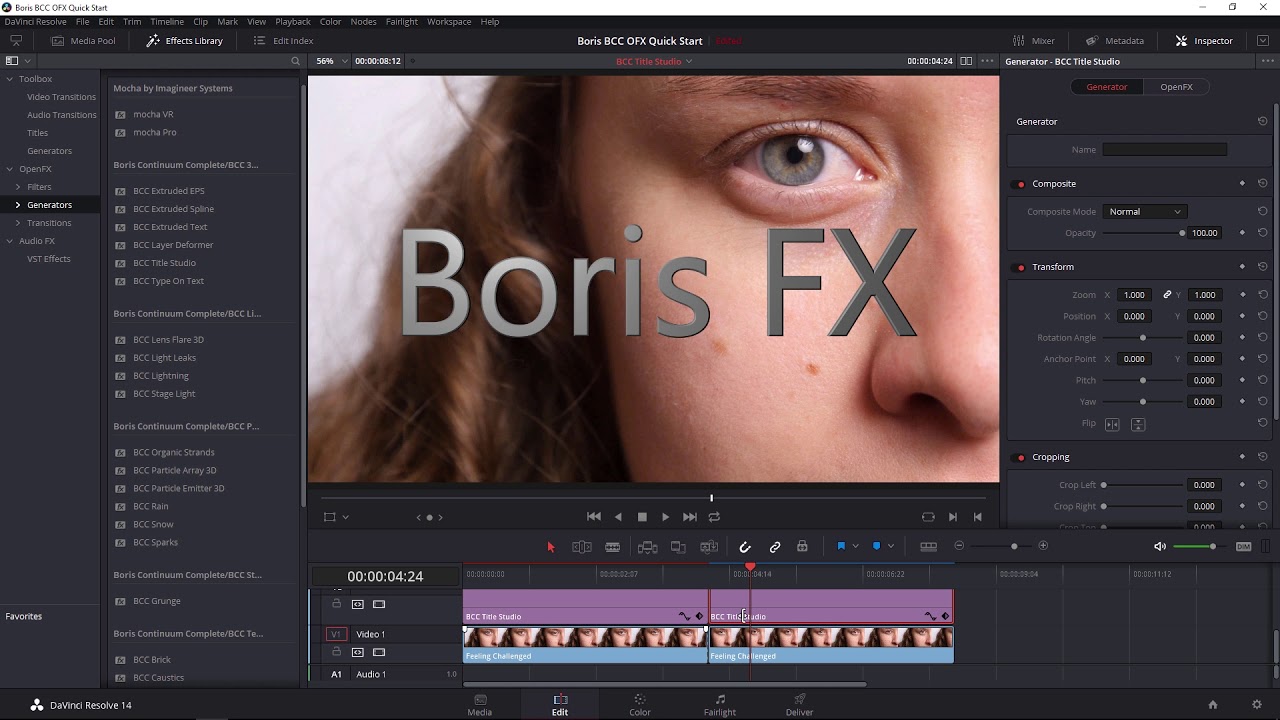Open the Media Pool panel
Viewport: 1280px width, 720px height.
coord(83,41)
